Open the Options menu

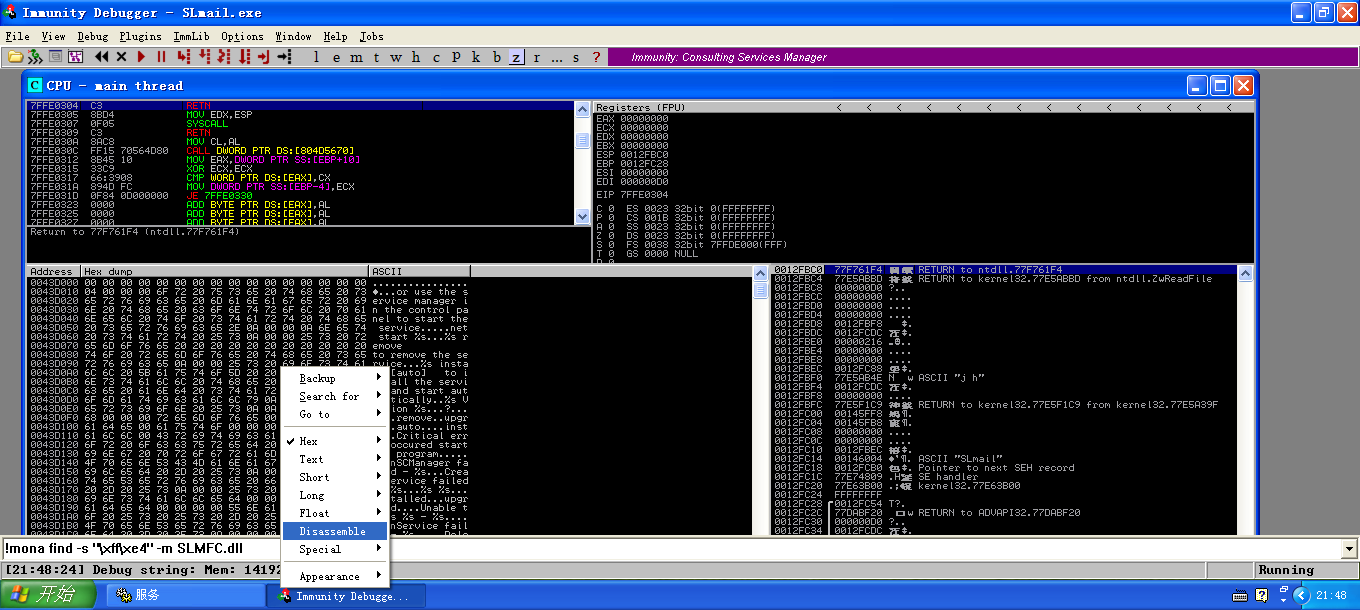click(242, 36)
